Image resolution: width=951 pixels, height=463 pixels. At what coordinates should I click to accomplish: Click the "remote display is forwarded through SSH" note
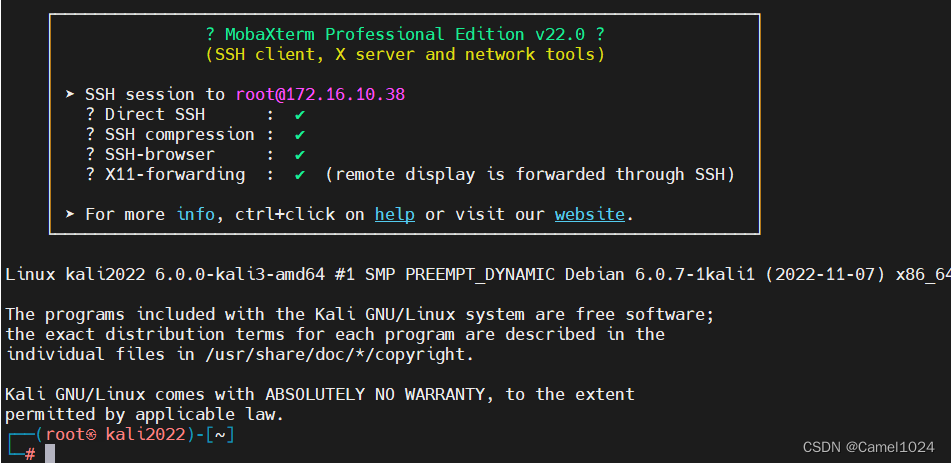[530, 175]
